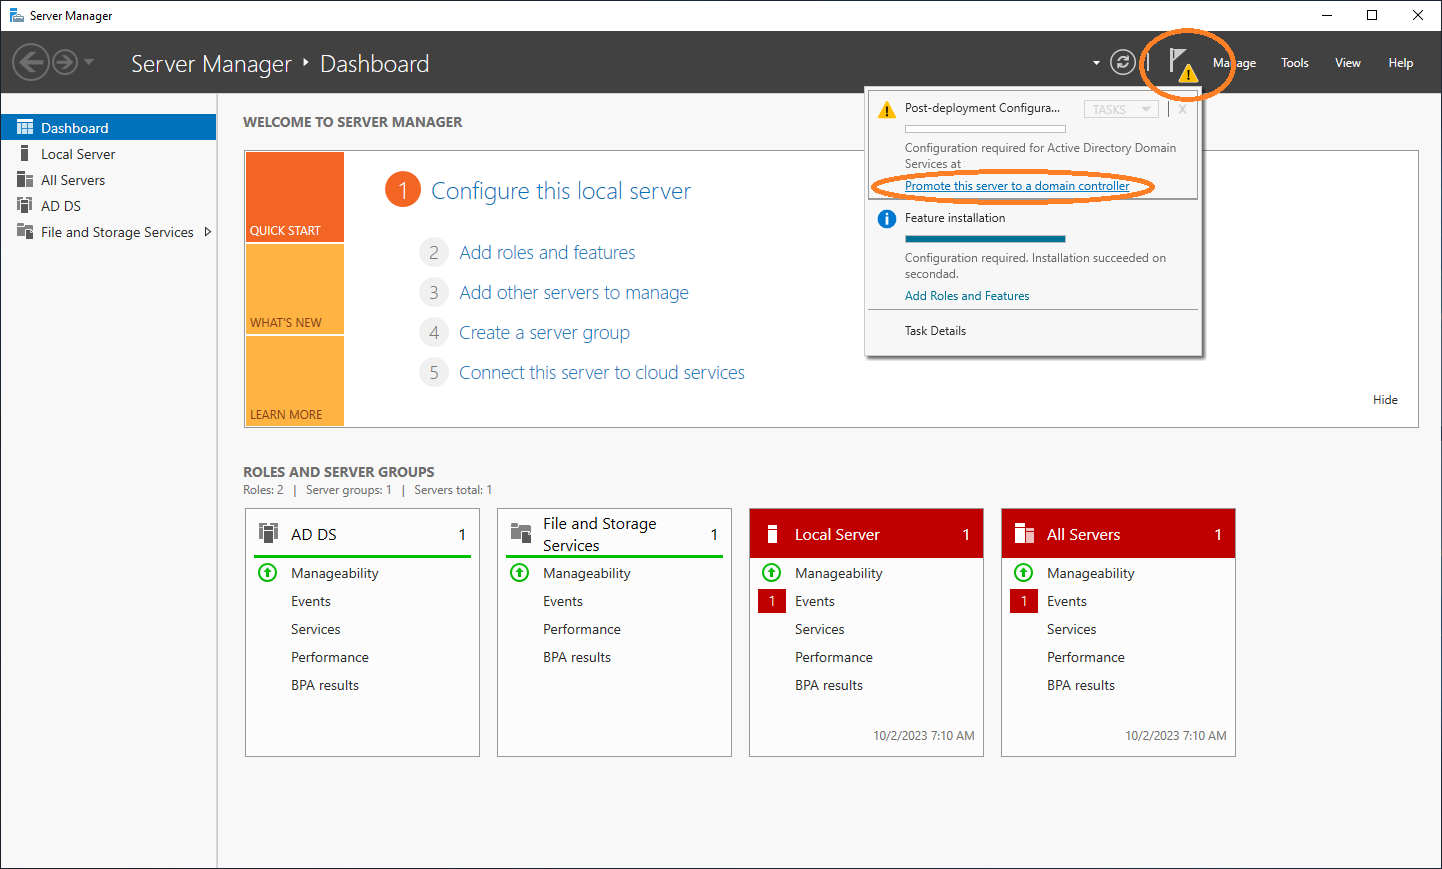The height and width of the screenshot is (869, 1442).
Task: Click the AD DS tile icon
Action: (x=268, y=533)
